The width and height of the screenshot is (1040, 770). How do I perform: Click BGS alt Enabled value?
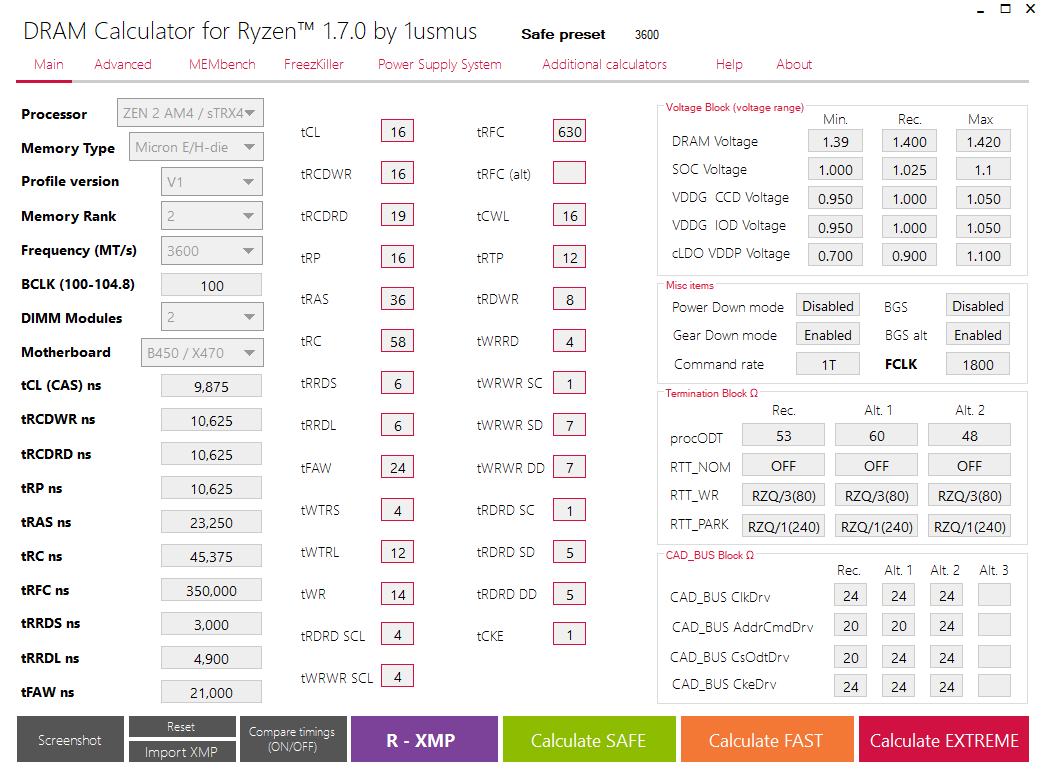coord(978,335)
